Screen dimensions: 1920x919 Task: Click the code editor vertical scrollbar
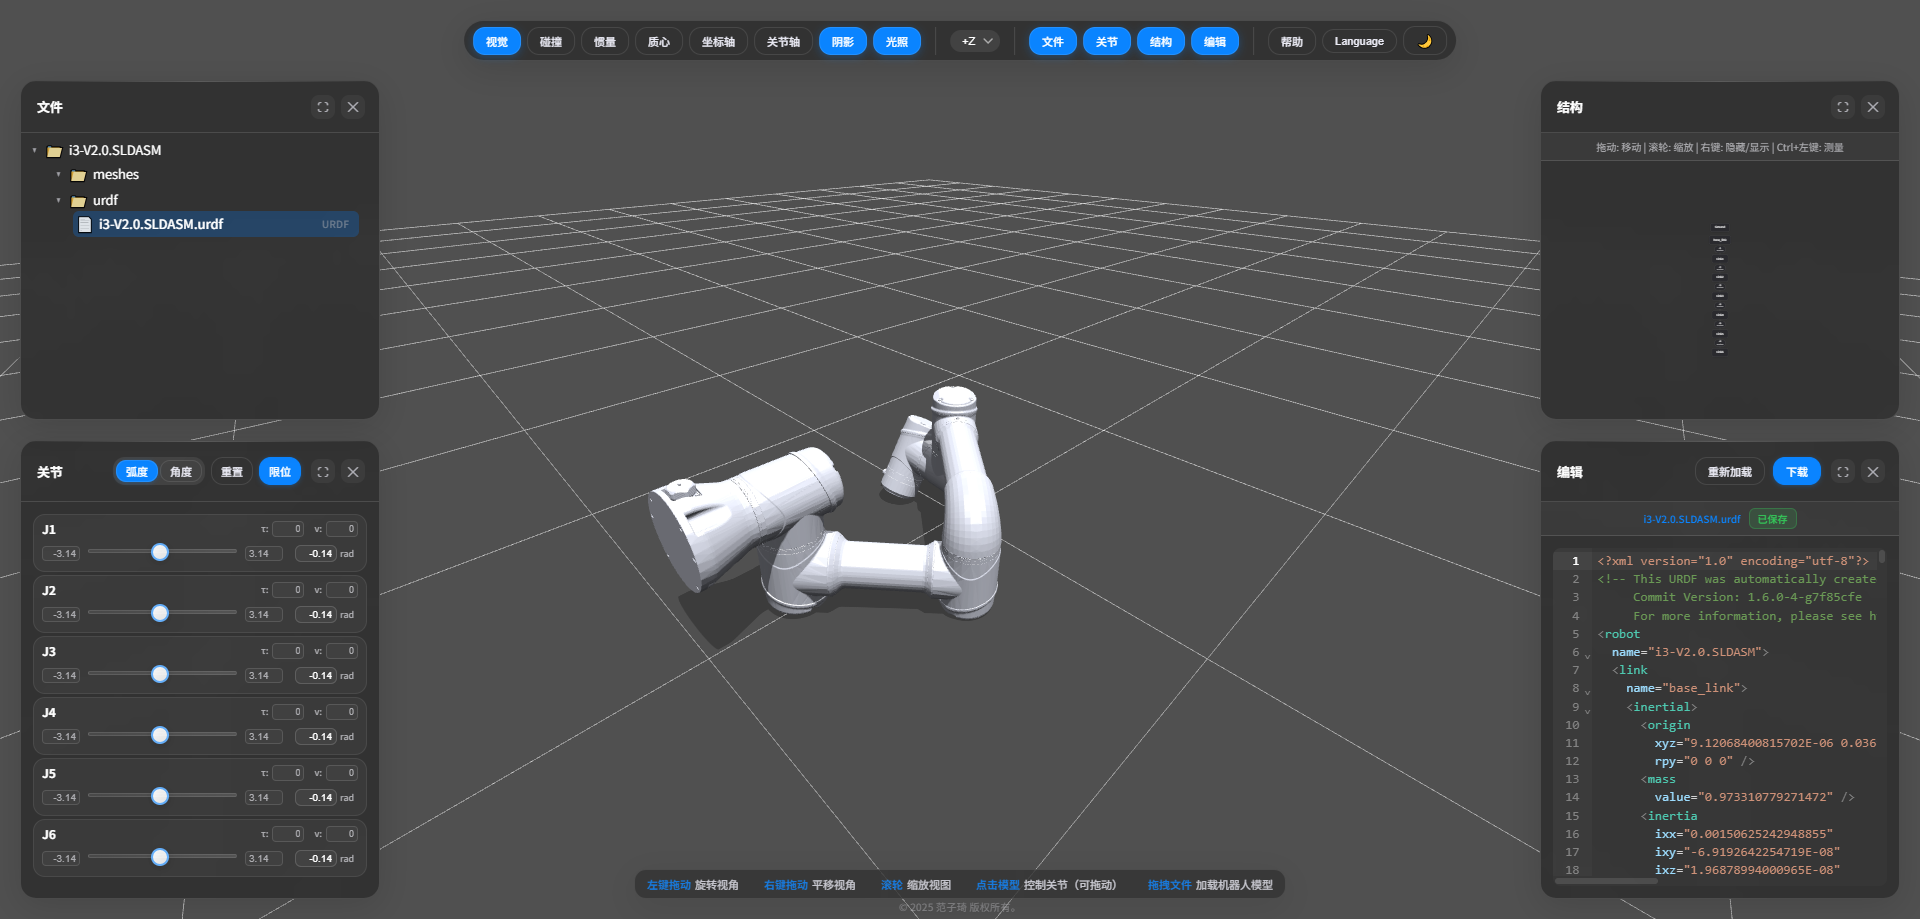pos(1882,556)
